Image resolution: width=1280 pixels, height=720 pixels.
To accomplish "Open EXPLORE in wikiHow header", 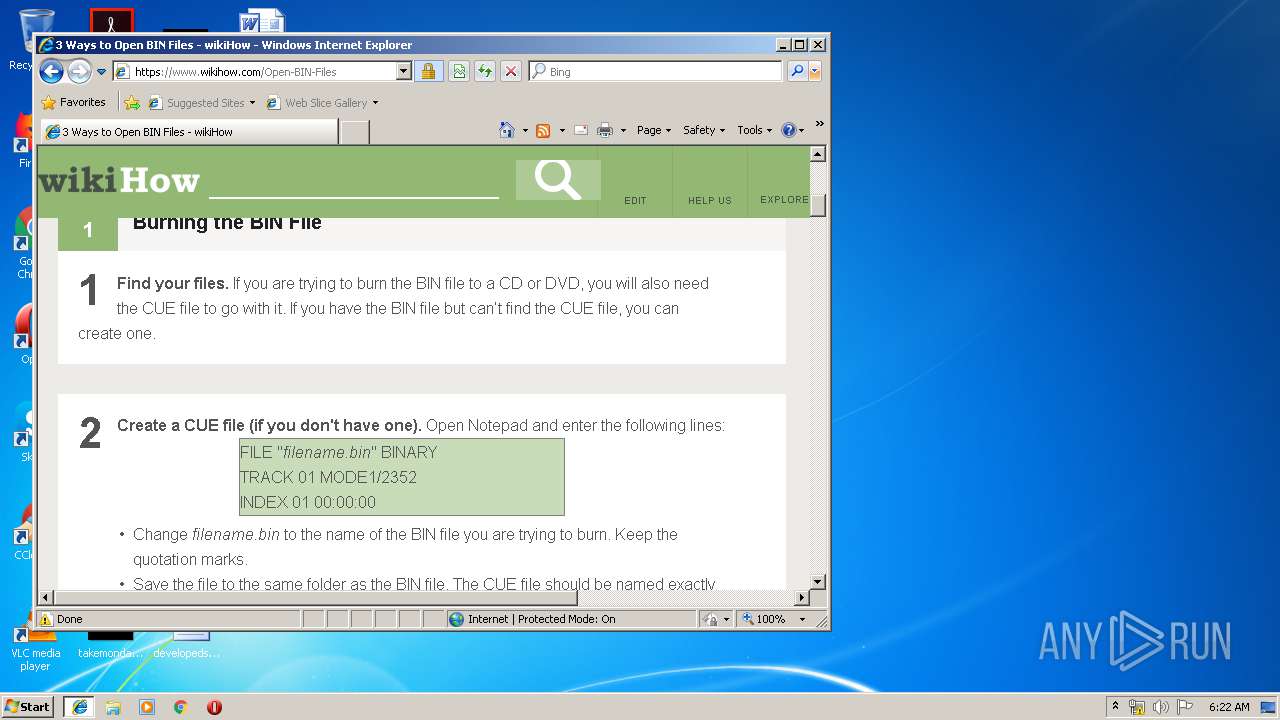I will click(x=784, y=199).
